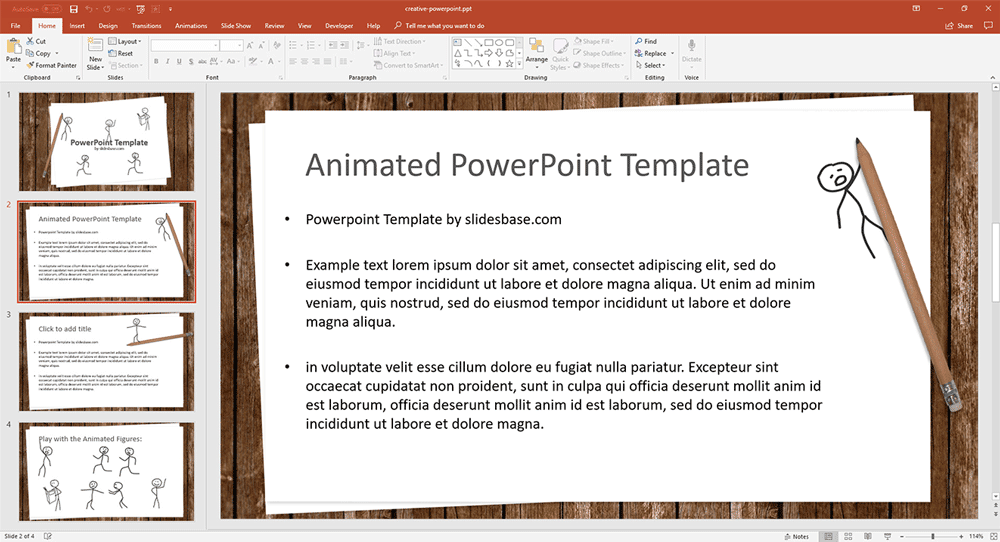Click the Zoom out minus button
1000x542 pixels.
click(x=902, y=536)
